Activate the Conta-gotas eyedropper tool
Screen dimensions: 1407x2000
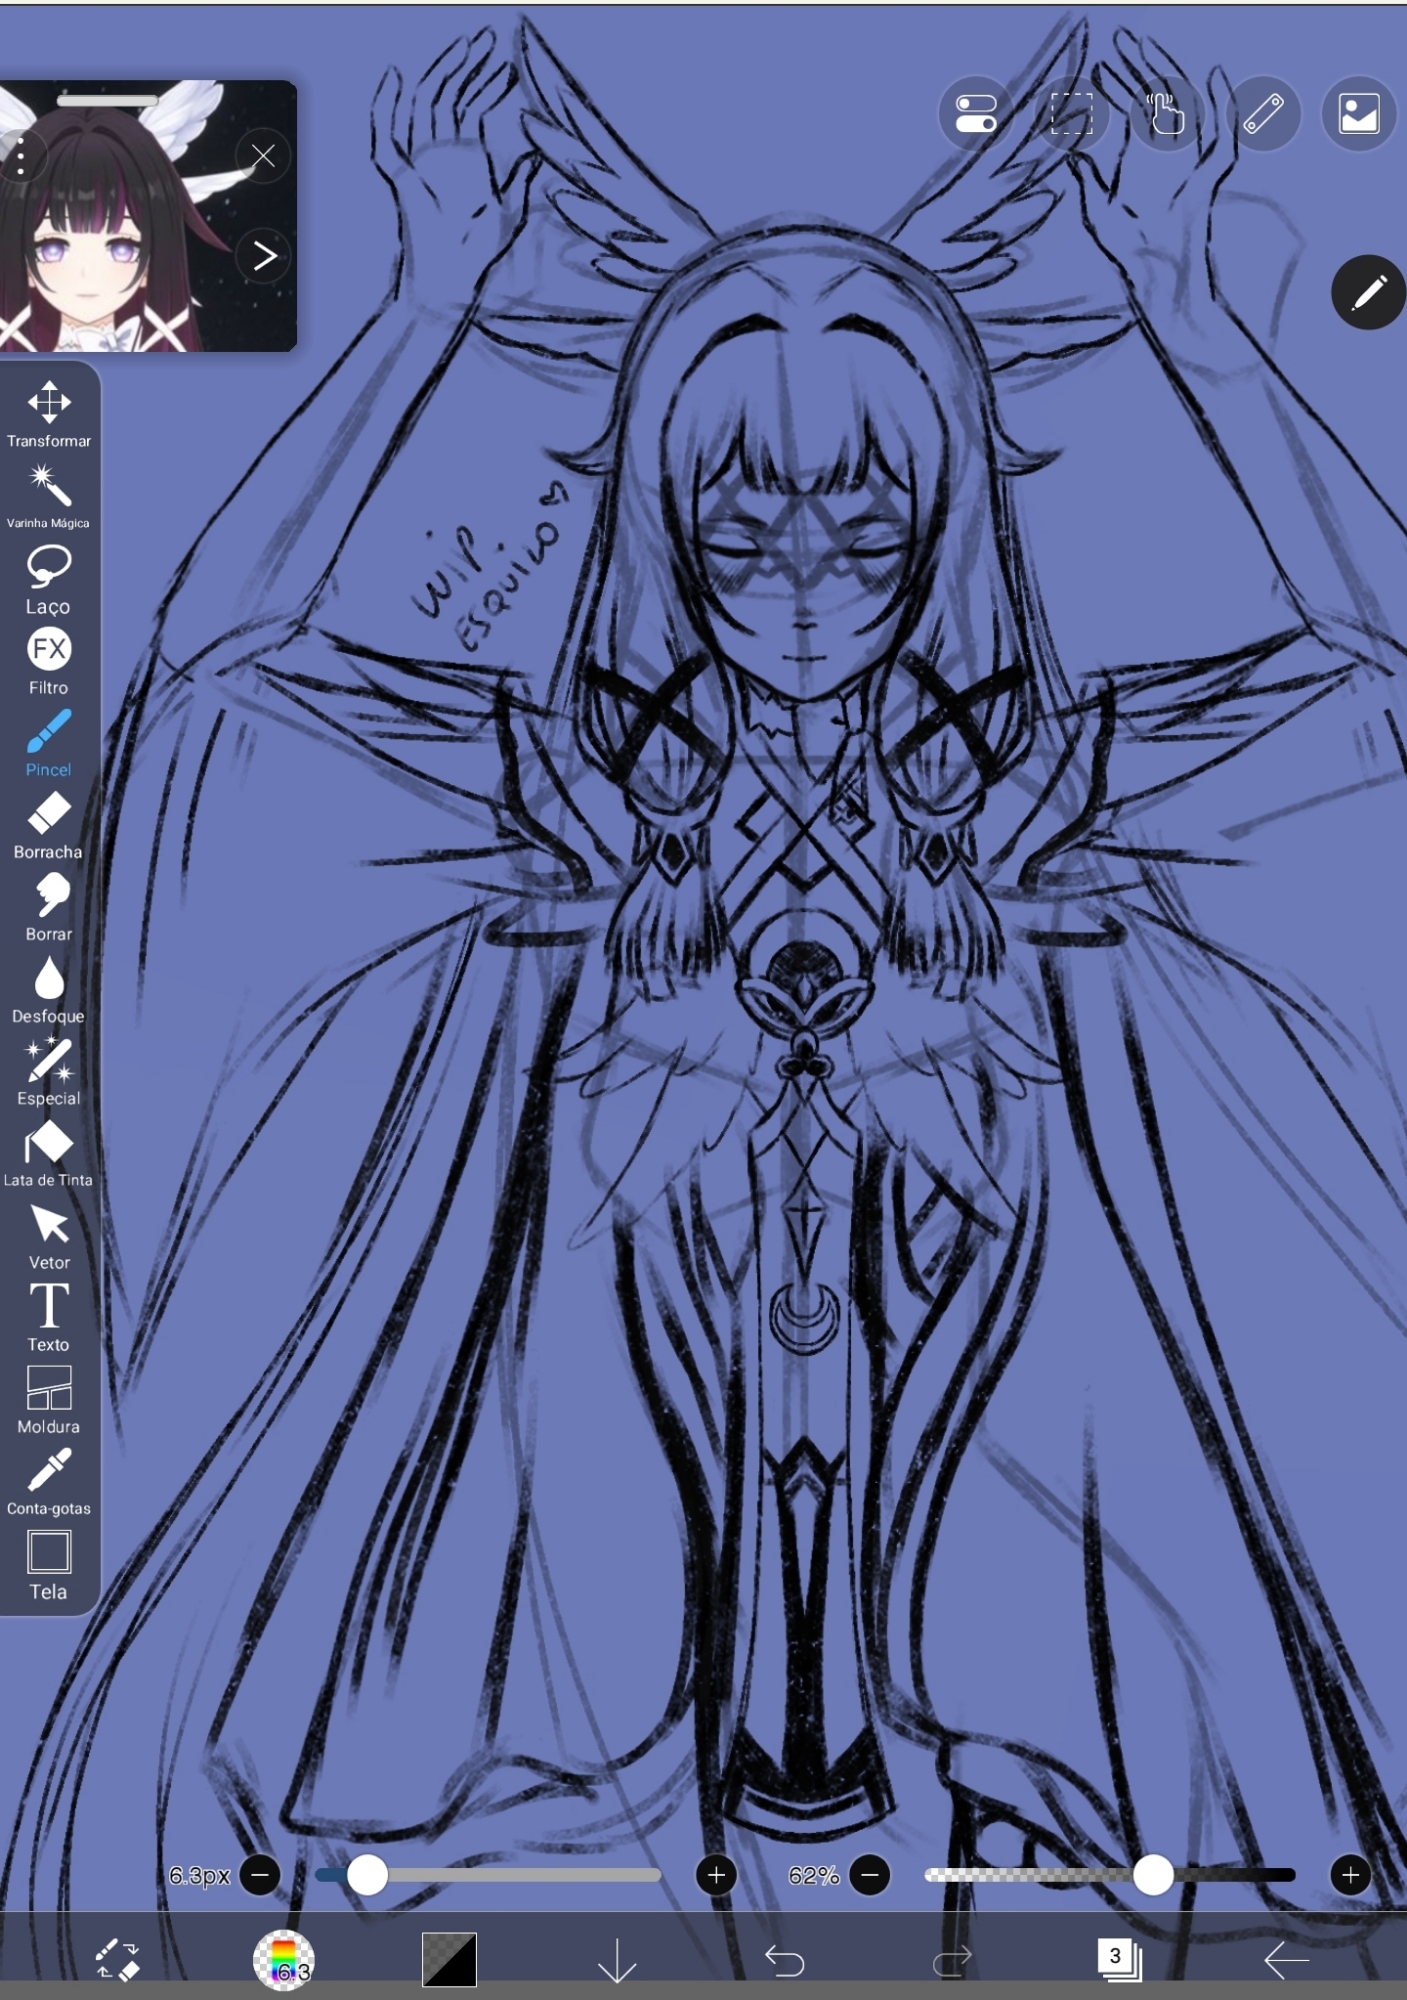click(48, 1482)
